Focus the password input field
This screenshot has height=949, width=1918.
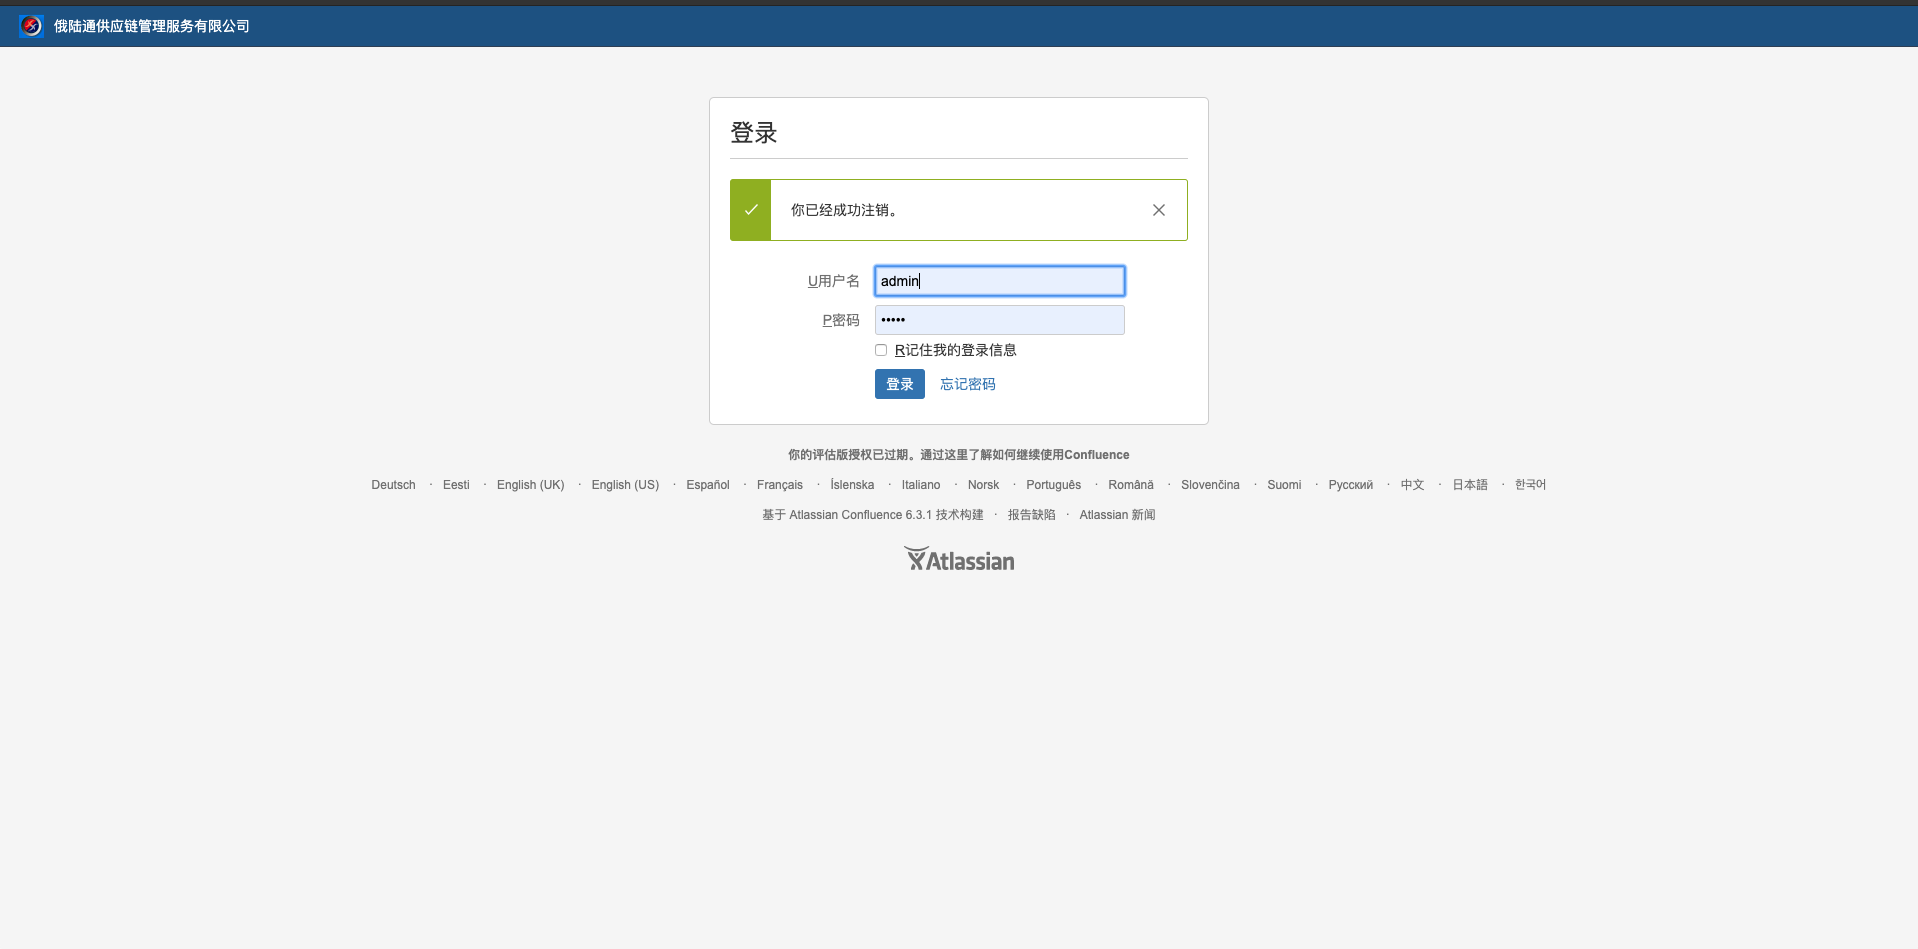(999, 320)
